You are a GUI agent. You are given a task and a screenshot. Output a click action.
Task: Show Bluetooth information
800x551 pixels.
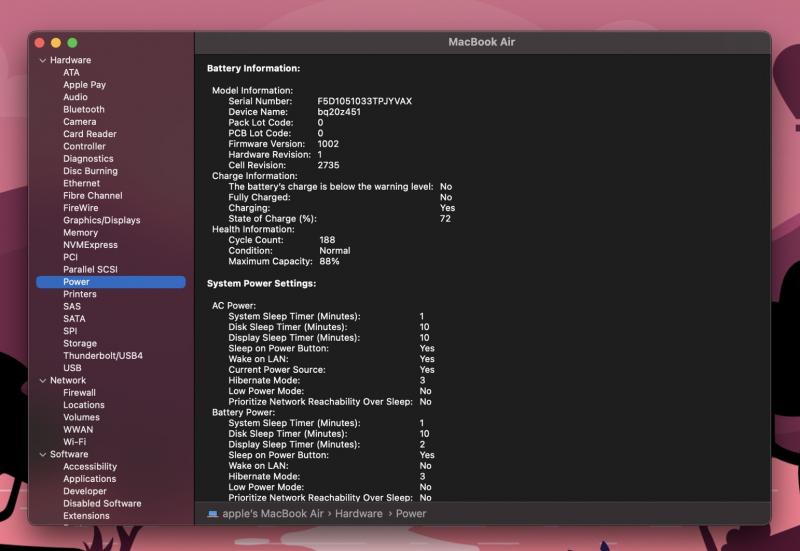tap(84, 109)
